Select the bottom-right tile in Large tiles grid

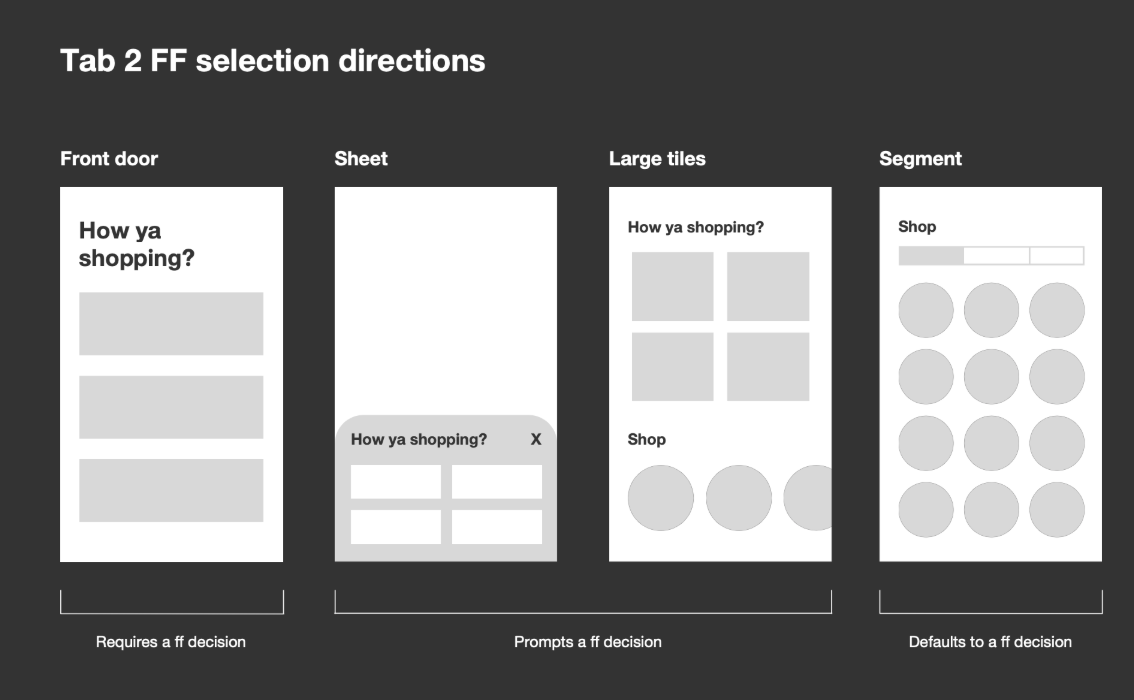(769, 368)
